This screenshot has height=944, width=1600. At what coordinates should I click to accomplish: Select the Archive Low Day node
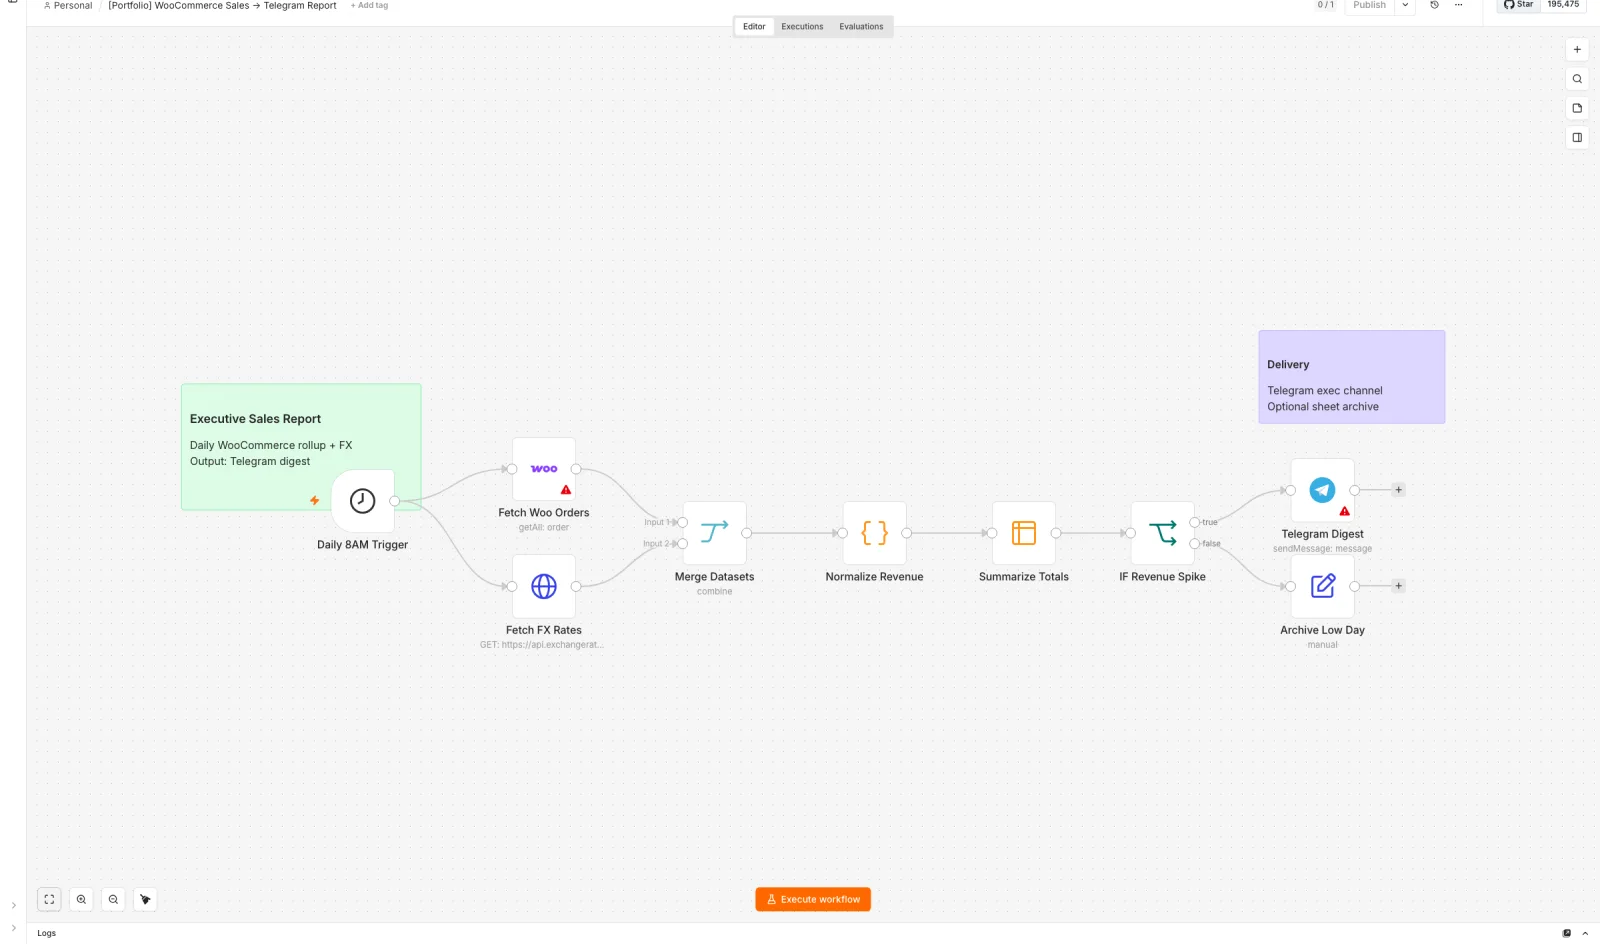pyautogui.click(x=1322, y=586)
